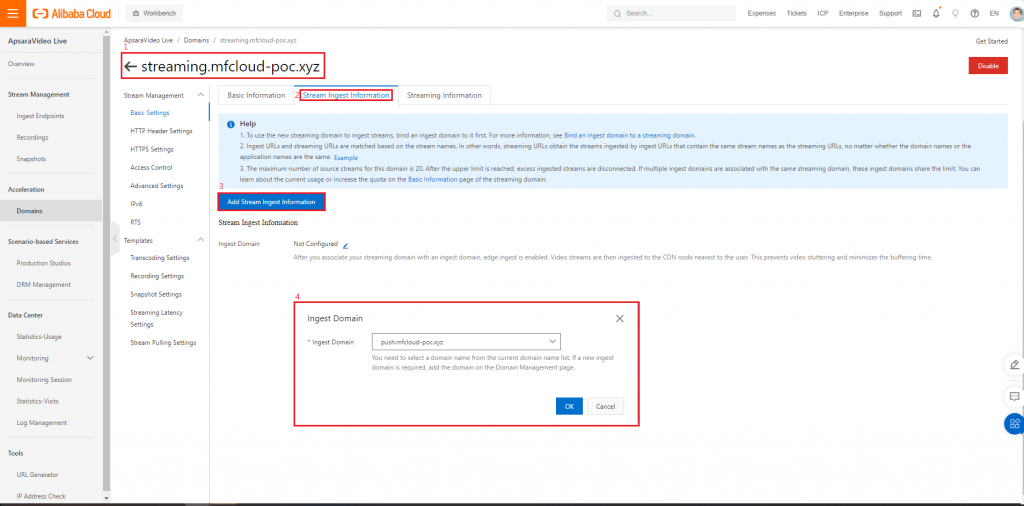Viewport: 1024px width, 506px height.
Task: Open Access Control settings
Action: pos(151,167)
